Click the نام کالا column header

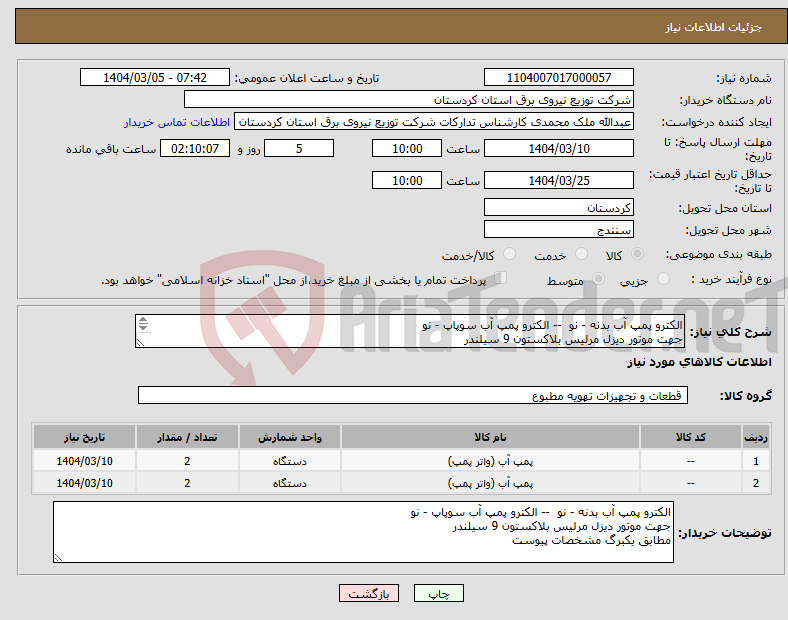490,437
